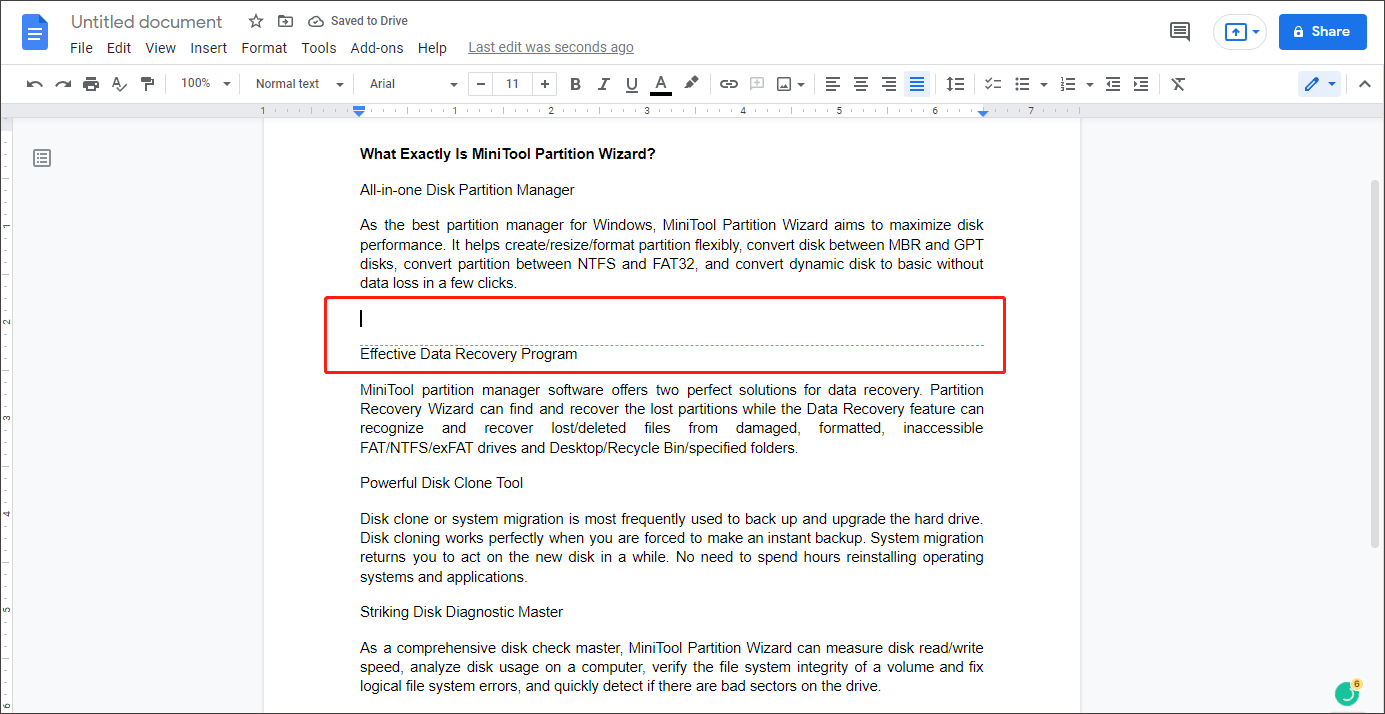Open comment history
This screenshot has height=714, width=1385.
click(x=1180, y=32)
